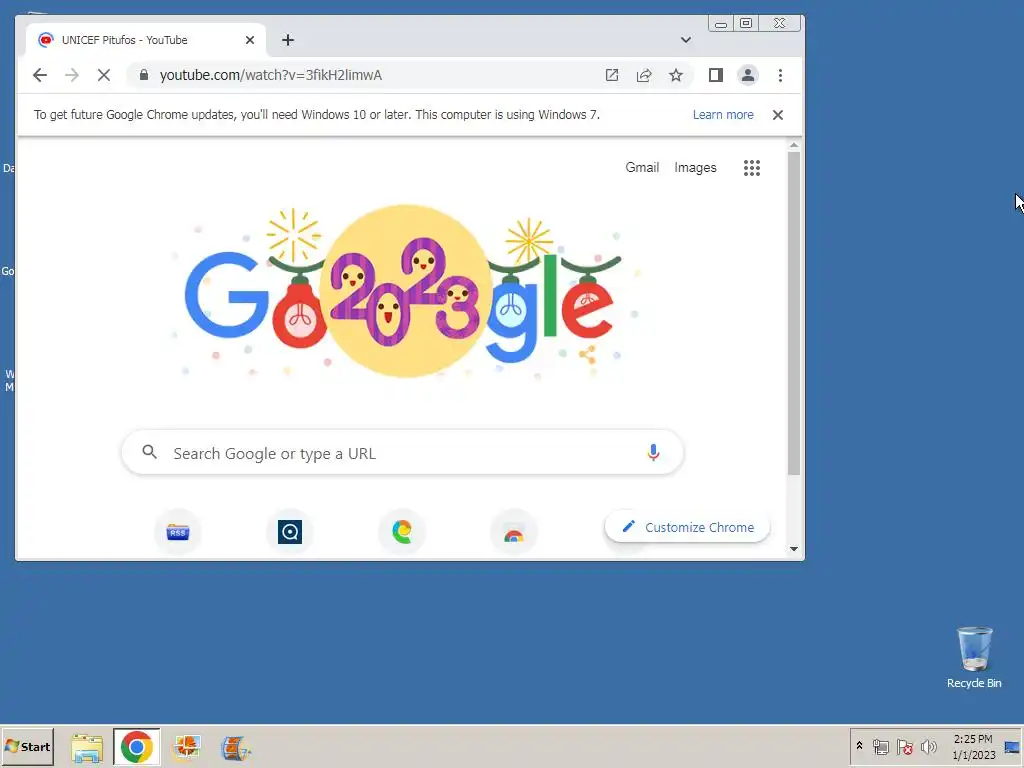The image size is (1024, 768).
Task: Click the Customize Chrome button
Action: coord(687,527)
